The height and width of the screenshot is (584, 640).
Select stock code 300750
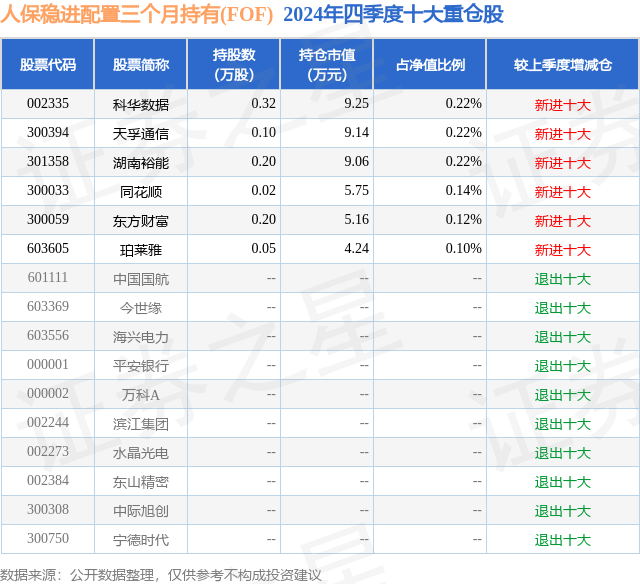pyautogui.click(x=48, y=538)
